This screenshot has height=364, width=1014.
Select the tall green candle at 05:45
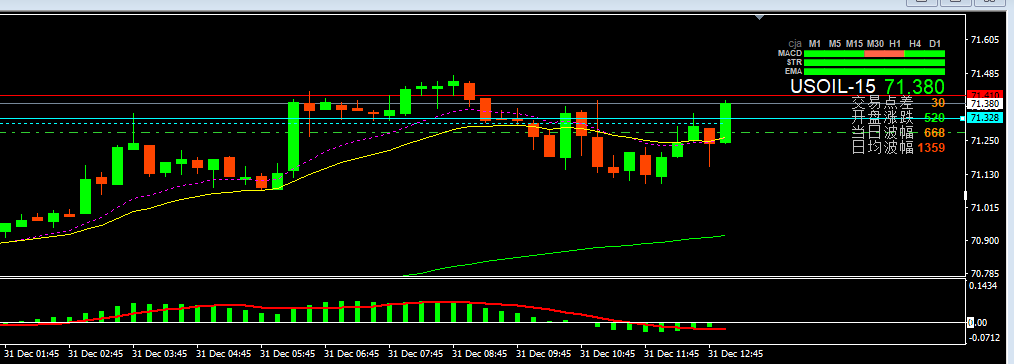click(294, 136)
